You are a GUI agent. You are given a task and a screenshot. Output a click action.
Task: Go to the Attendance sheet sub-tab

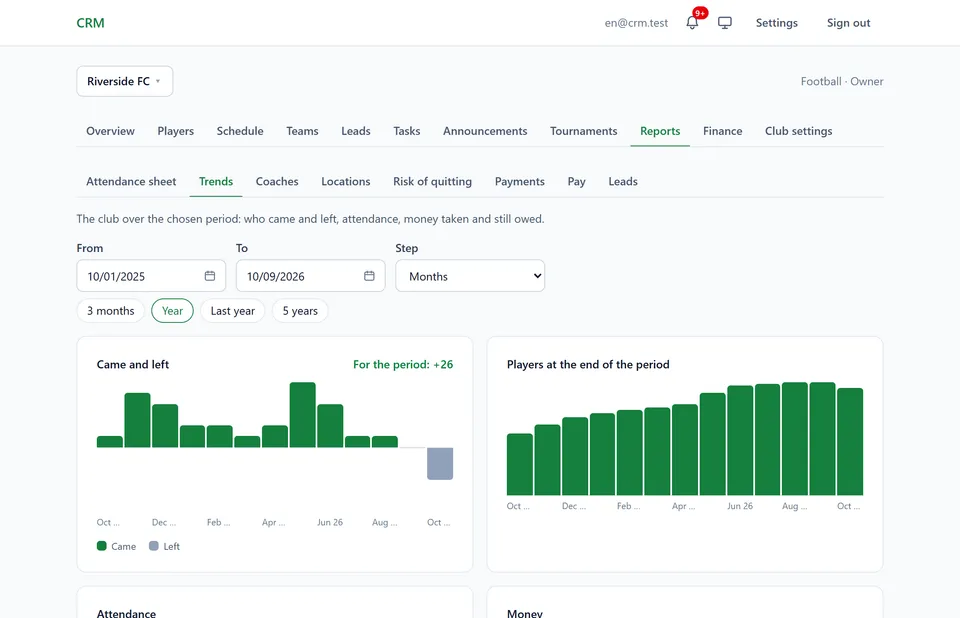coord(131,181)
